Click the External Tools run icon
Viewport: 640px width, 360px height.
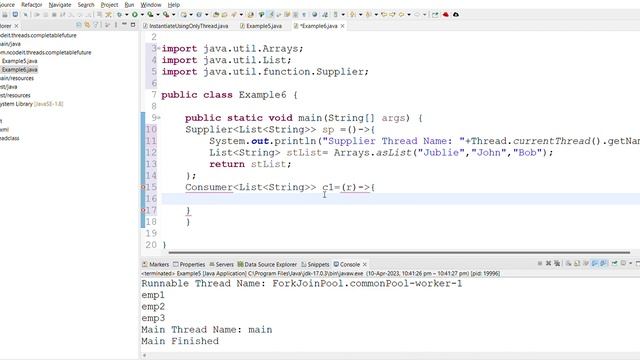(x=166, y=14)
